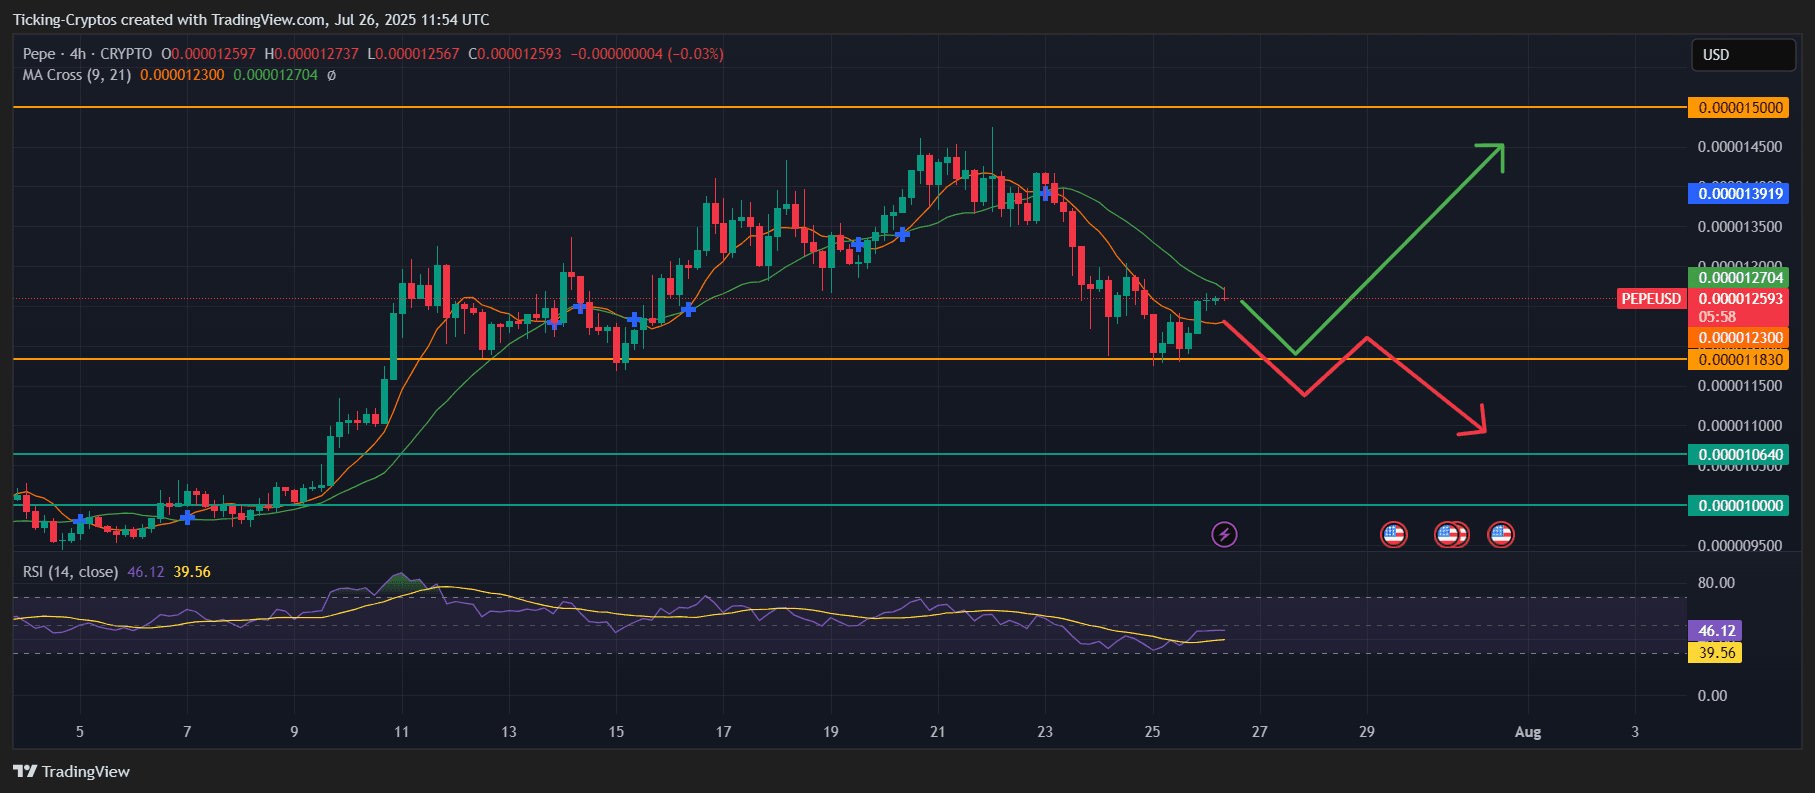Click the orange 0.000011830 support level label
This screenshot has height=793, width=1815.
[x=1738, y=360]
